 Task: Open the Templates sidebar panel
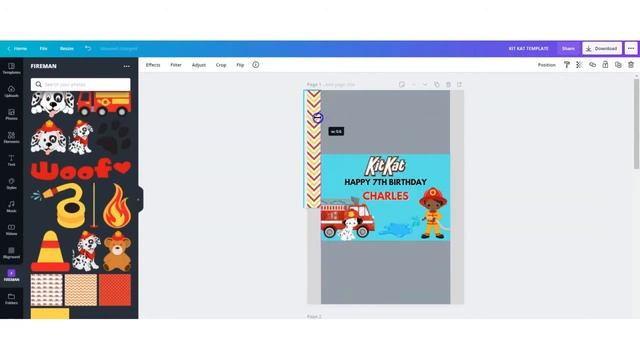[11, 68]
